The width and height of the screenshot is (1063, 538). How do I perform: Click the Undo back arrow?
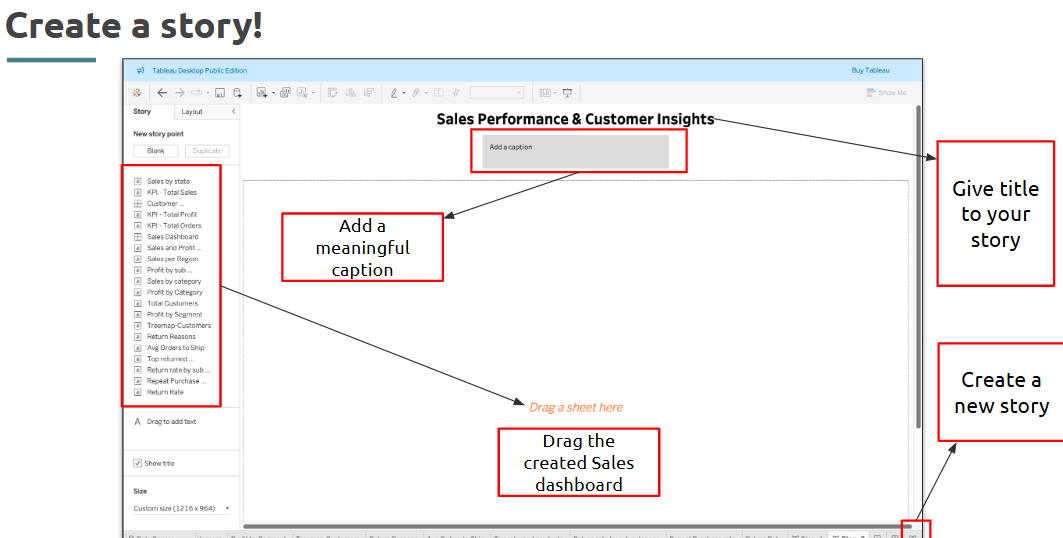[162, 93]
